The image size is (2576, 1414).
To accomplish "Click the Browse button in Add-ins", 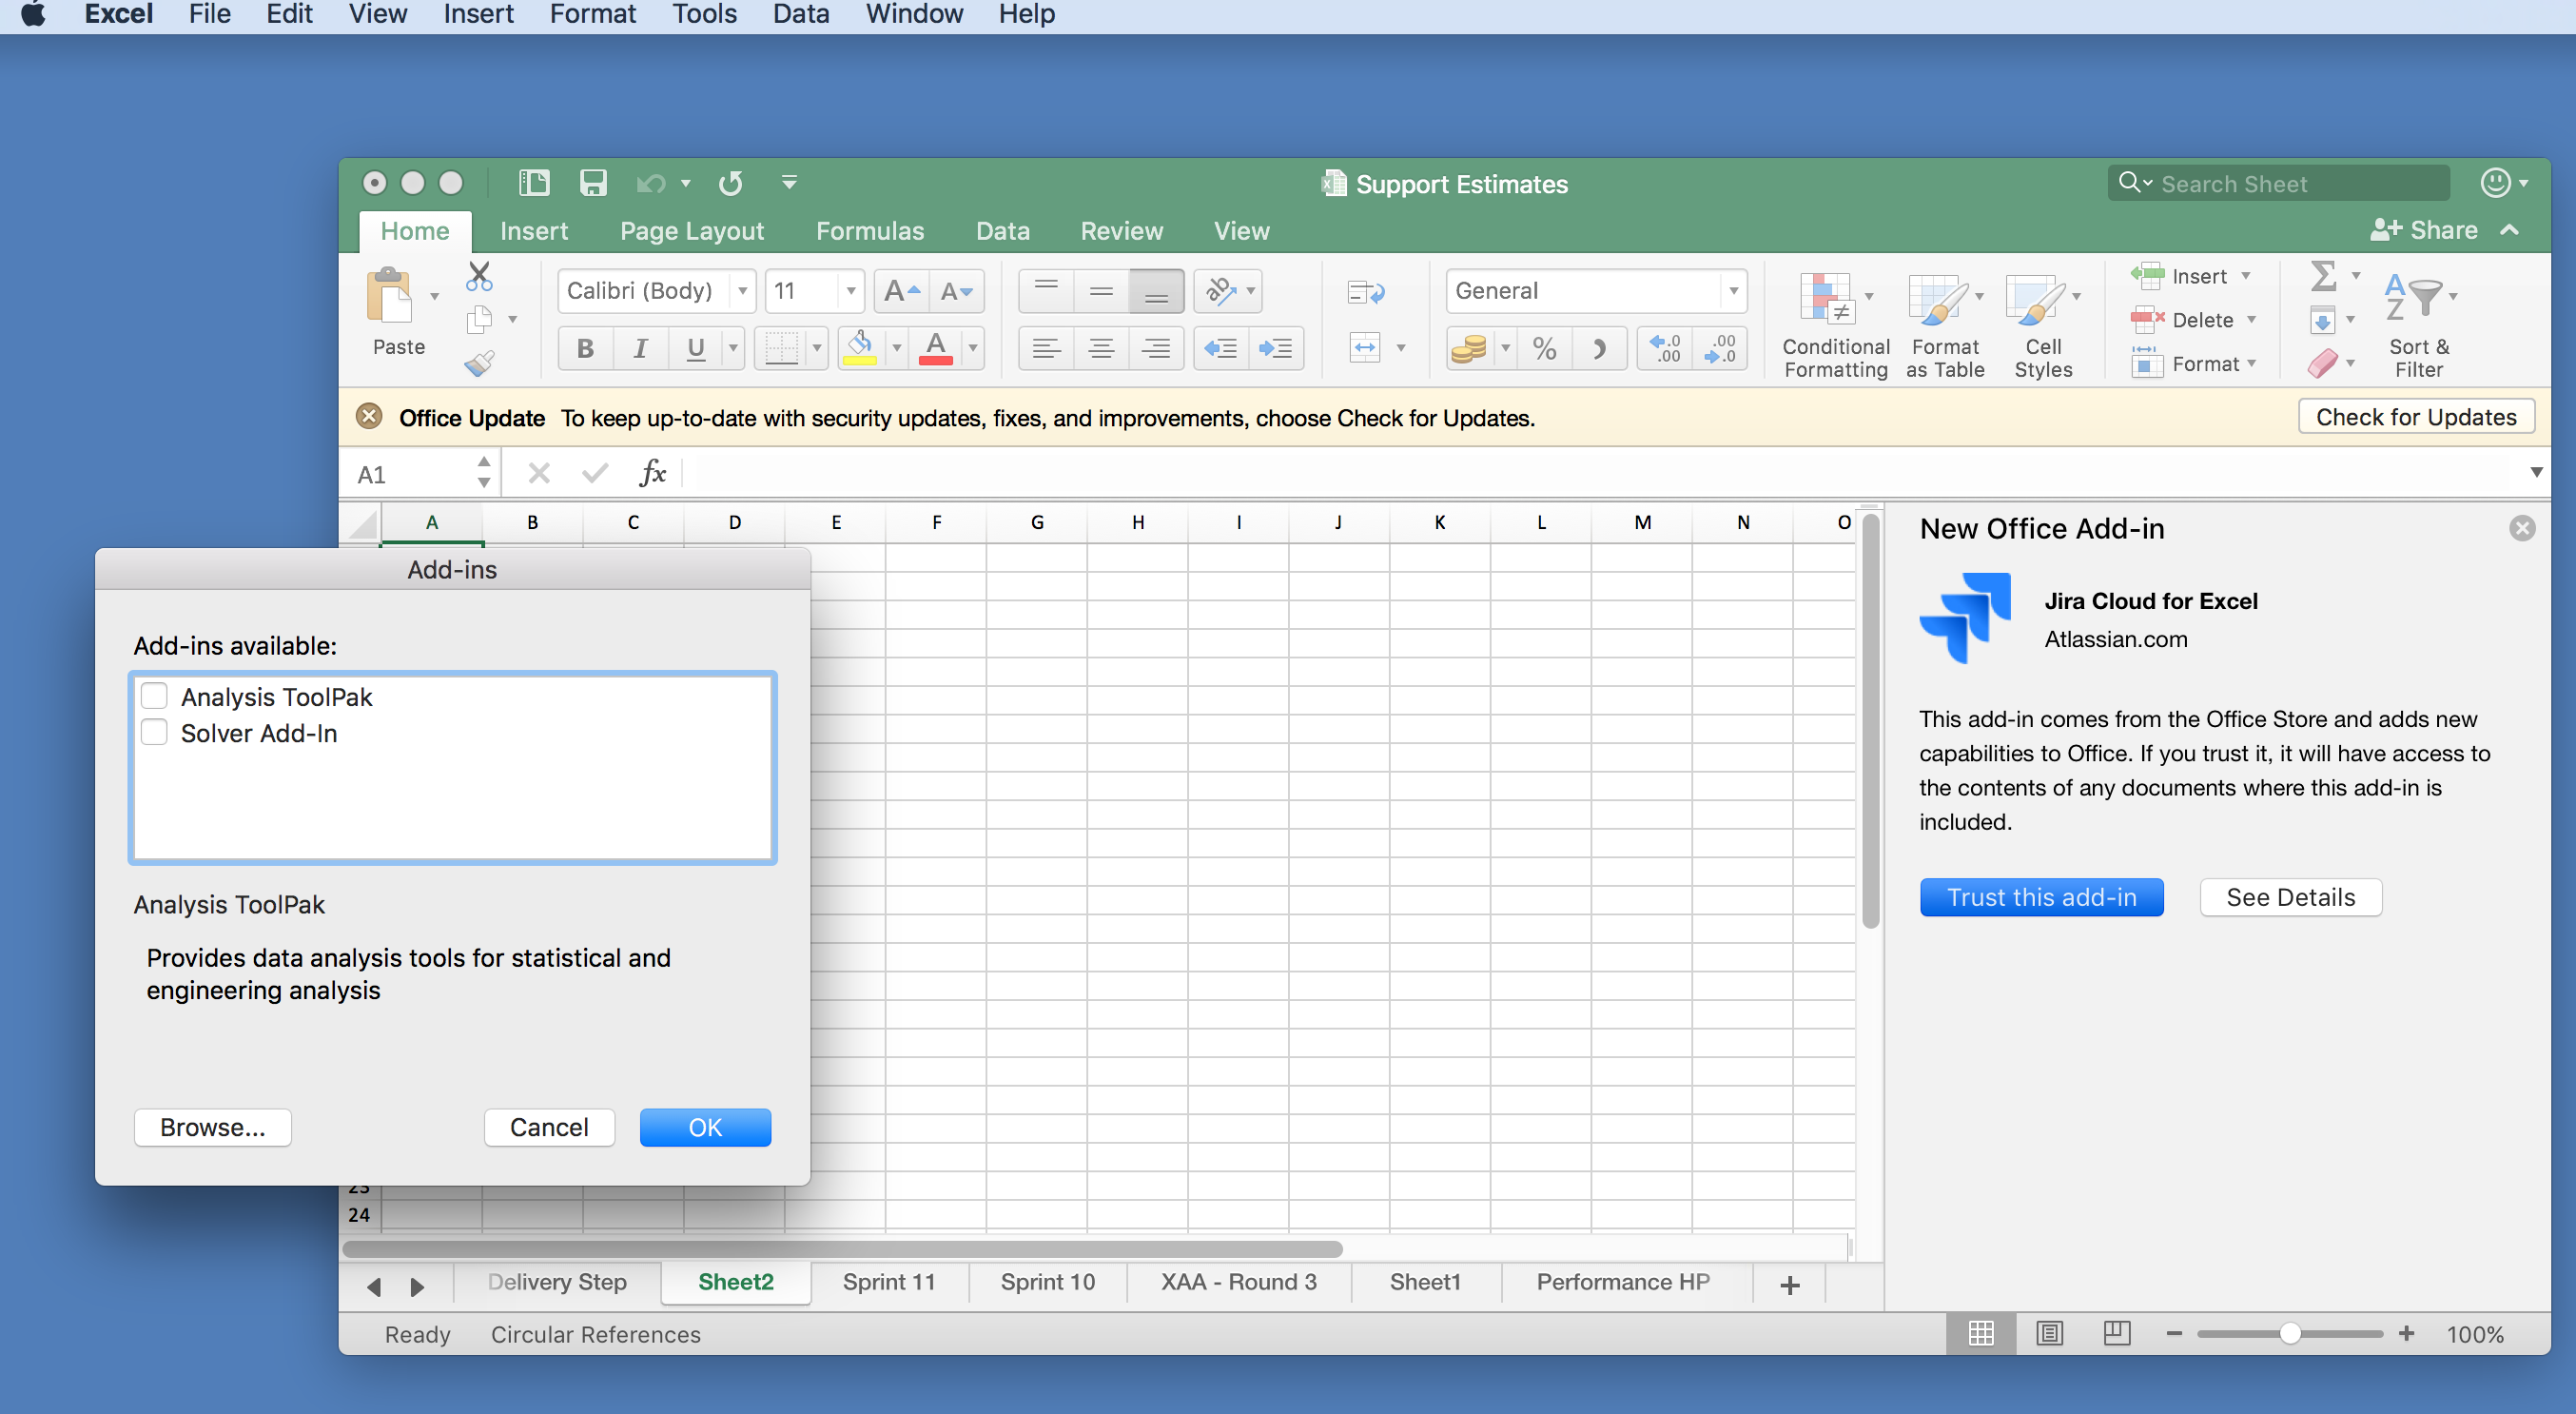I will point(212,1127).
